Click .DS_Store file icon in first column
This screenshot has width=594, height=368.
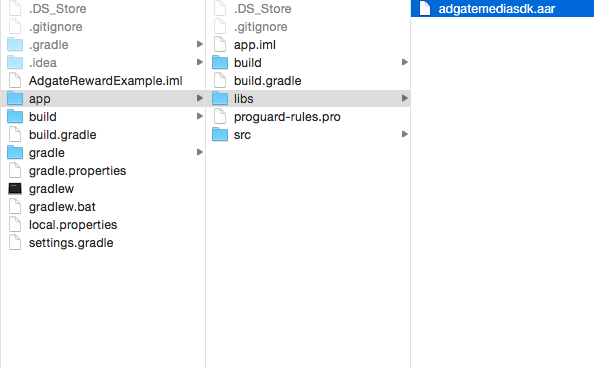pyautogui.click(x=15, y=8)
